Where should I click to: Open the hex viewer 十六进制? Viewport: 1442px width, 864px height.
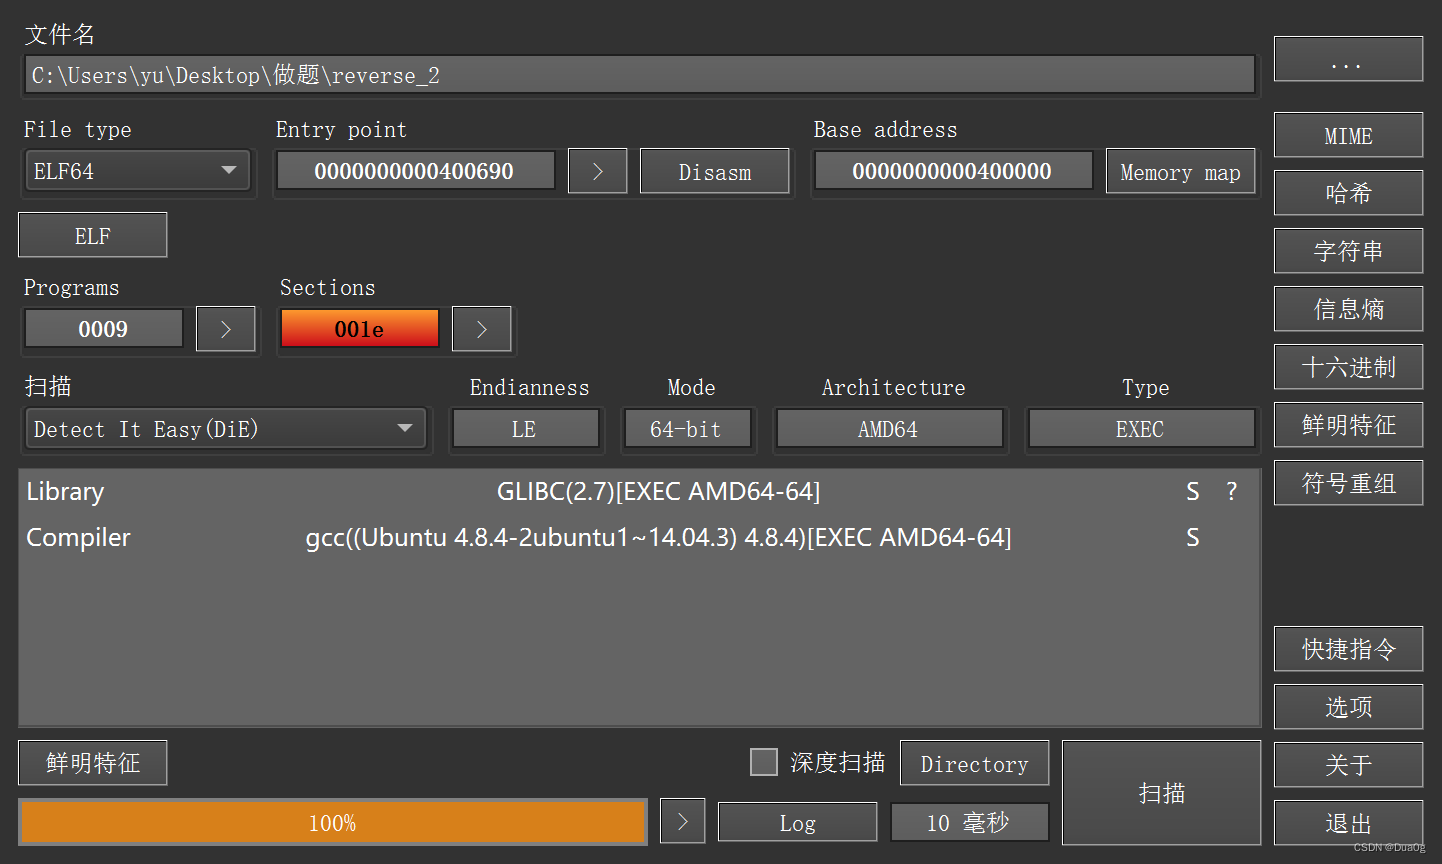point(1348,367)
